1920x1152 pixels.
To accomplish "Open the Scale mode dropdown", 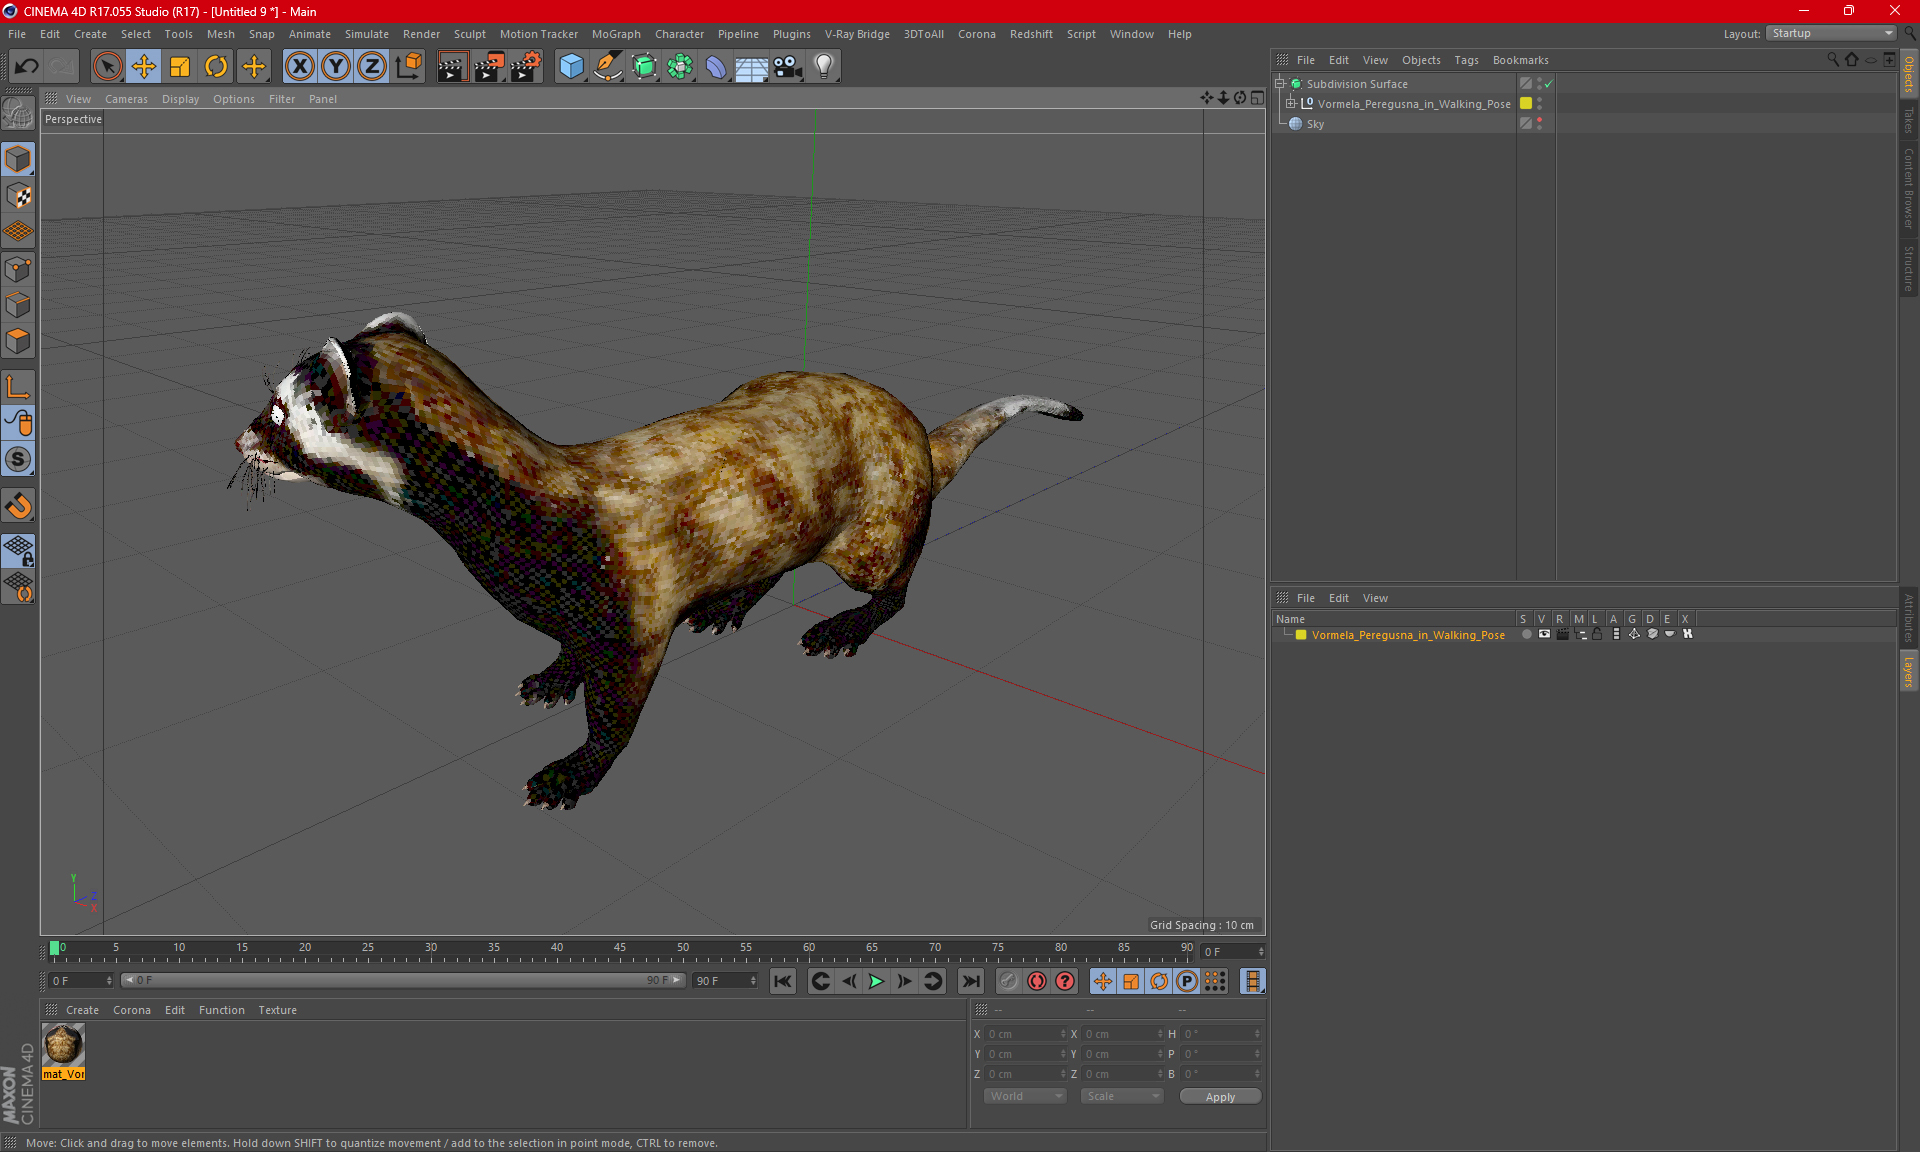I will click(x=1122, y=1097).
